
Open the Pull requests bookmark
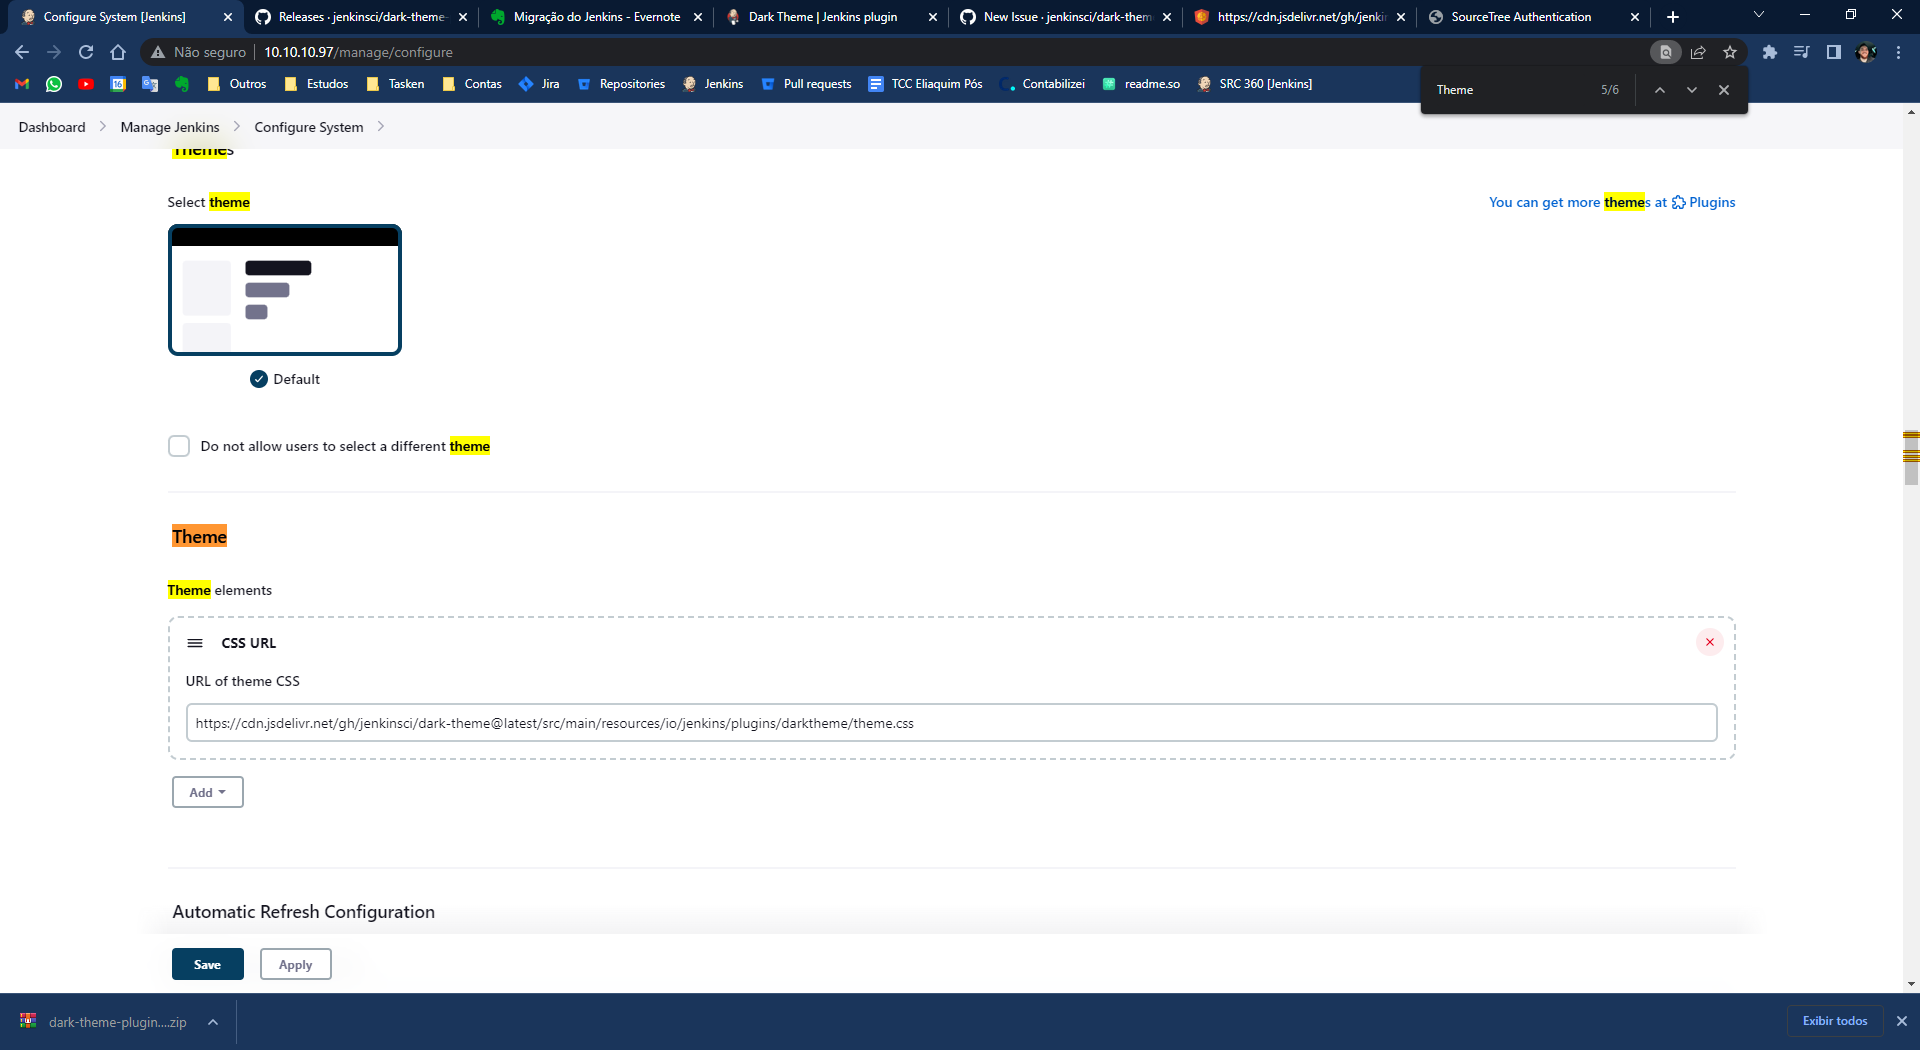[x=806, y=84]
